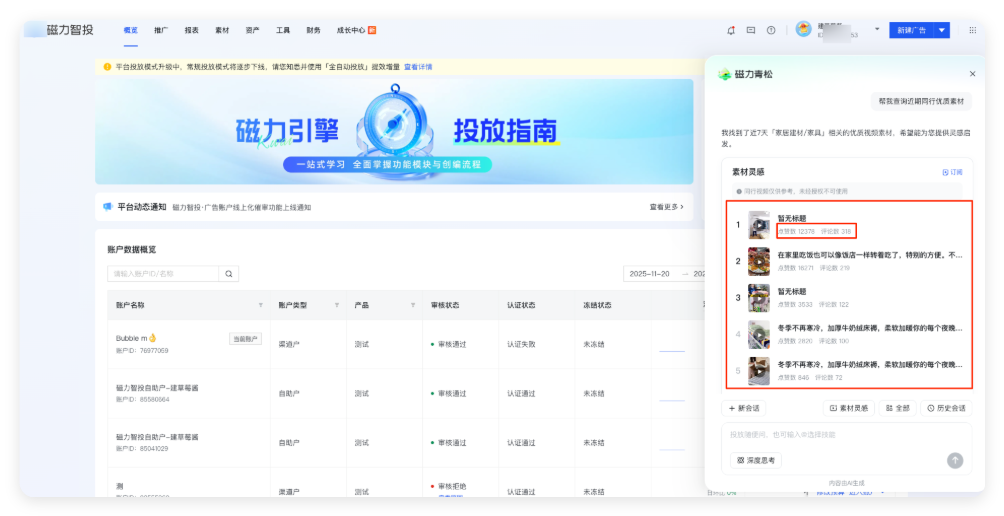Click 账户ID: 85580864 text

coord(143,399)
